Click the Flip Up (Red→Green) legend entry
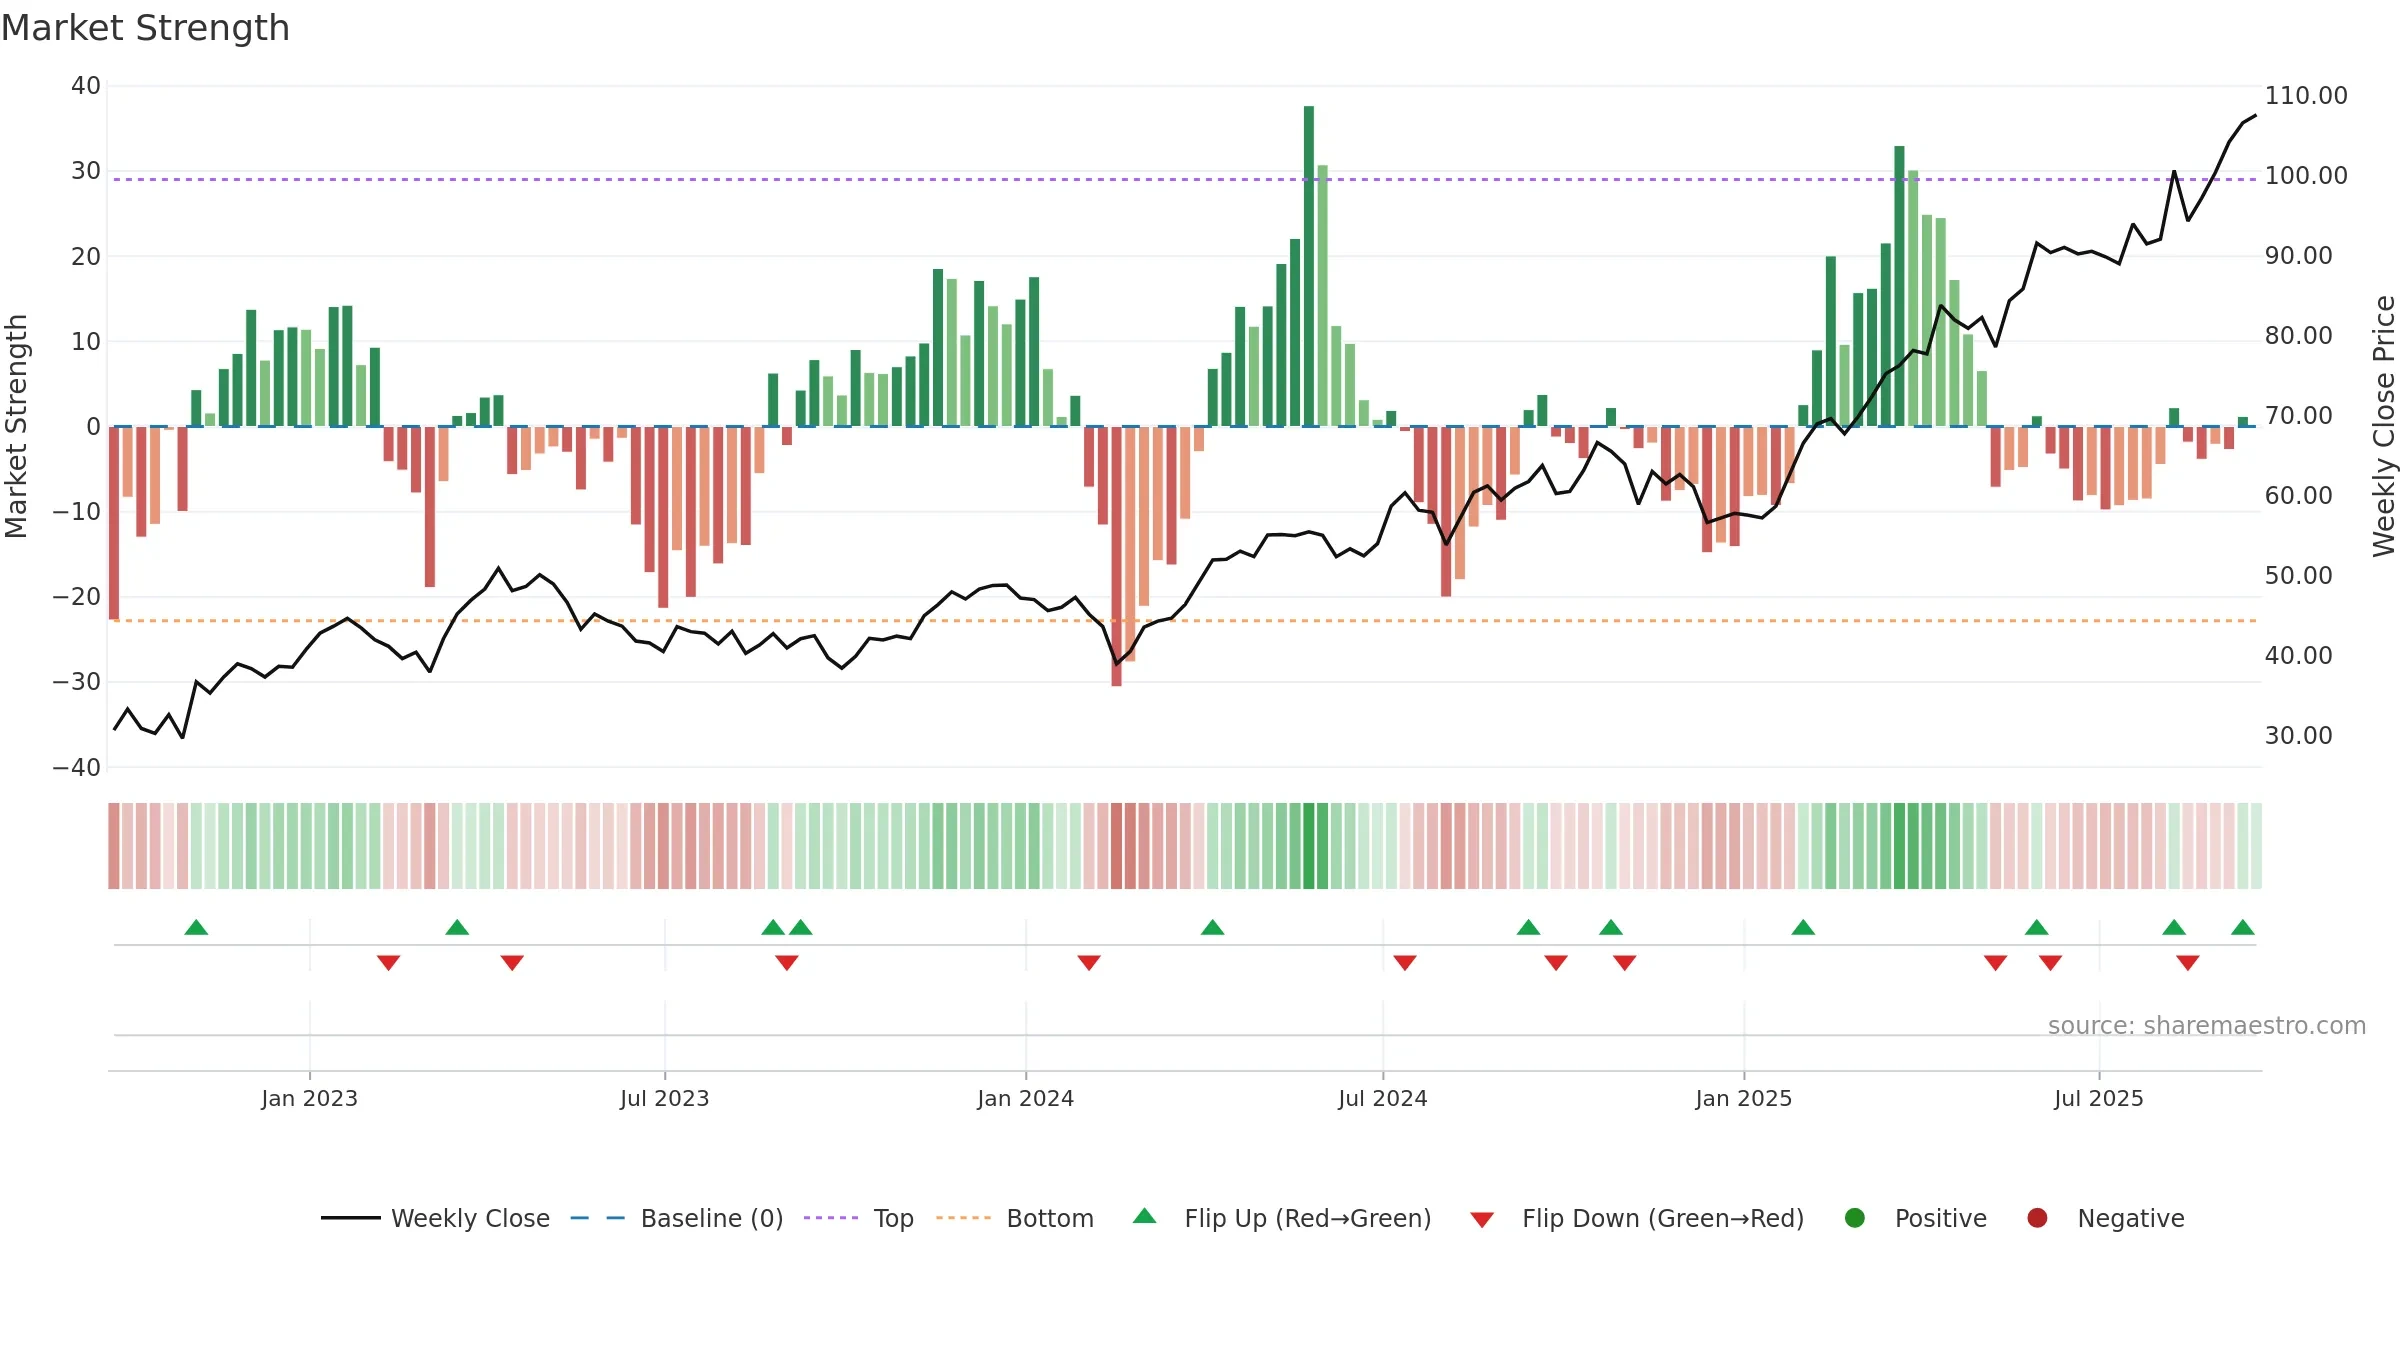 [1282, 1218]
